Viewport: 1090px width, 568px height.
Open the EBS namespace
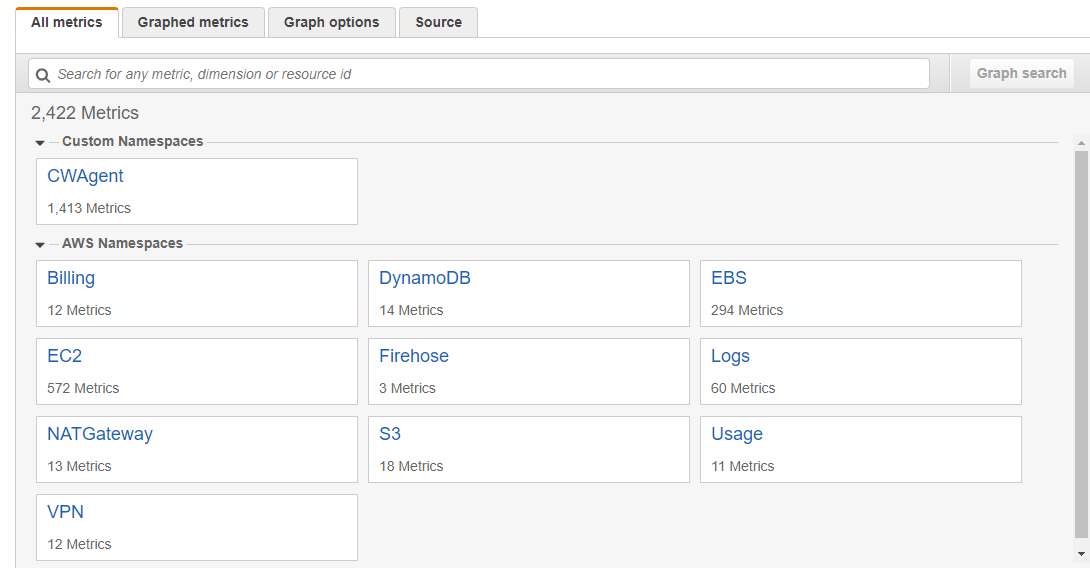[729, 278]
